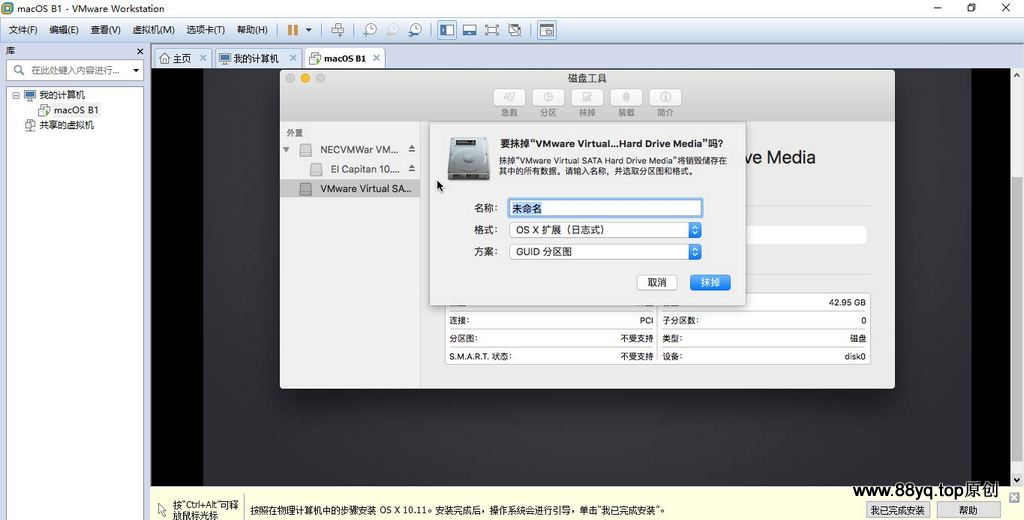Close the macOS B1 tab
The height and width of the screenshot is (520, 1024).
(x=376, y=58)
